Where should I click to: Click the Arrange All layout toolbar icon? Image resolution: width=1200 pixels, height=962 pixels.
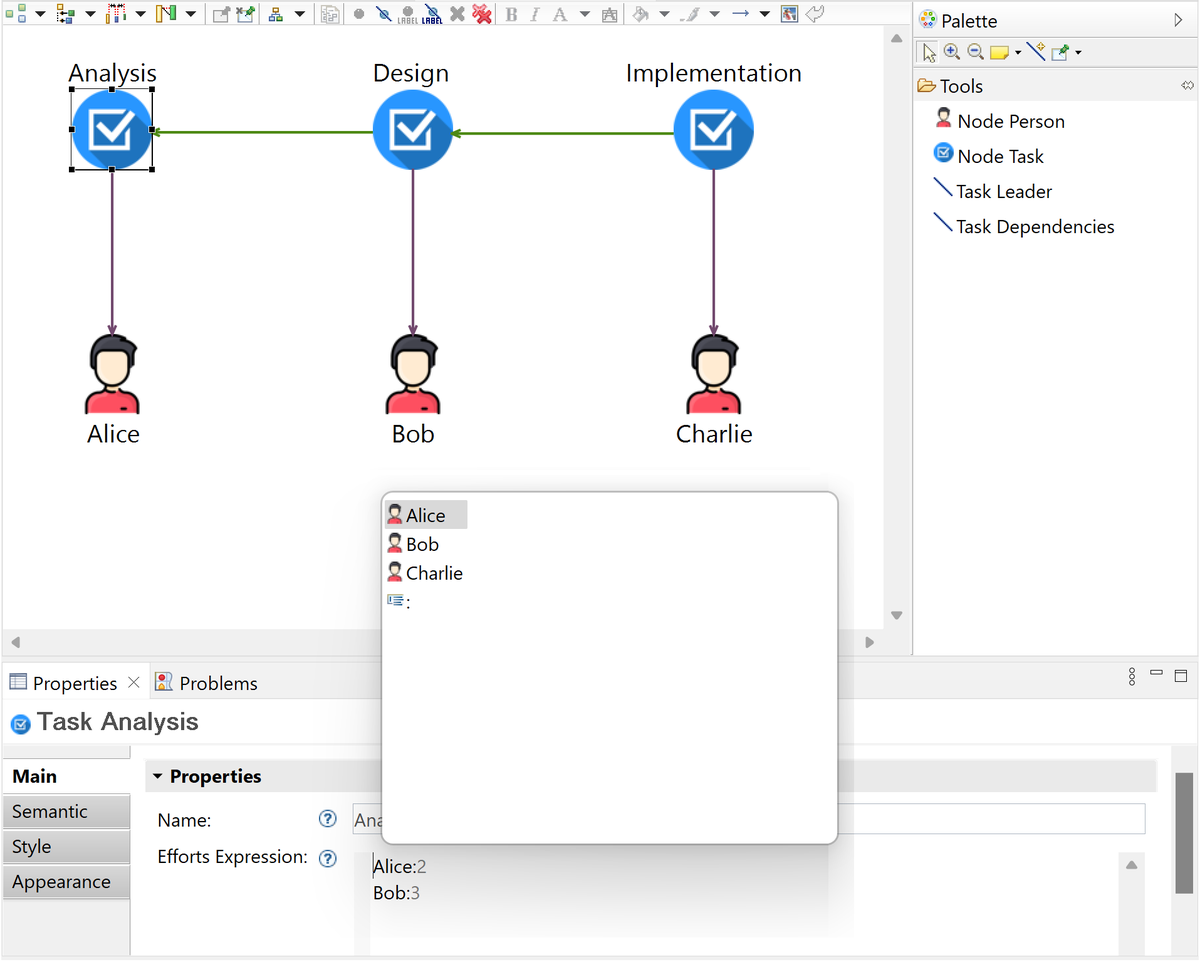tap(65, 14)
